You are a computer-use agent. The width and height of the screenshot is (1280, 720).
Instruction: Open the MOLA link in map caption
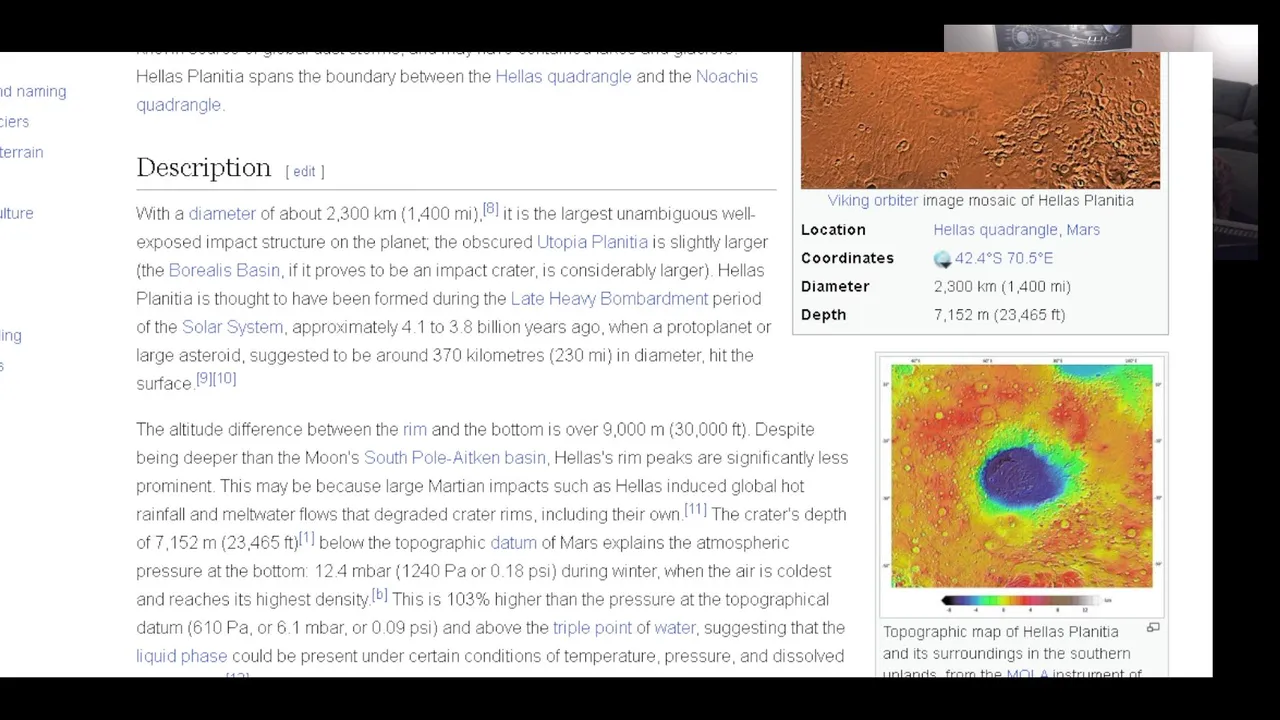1027,672
